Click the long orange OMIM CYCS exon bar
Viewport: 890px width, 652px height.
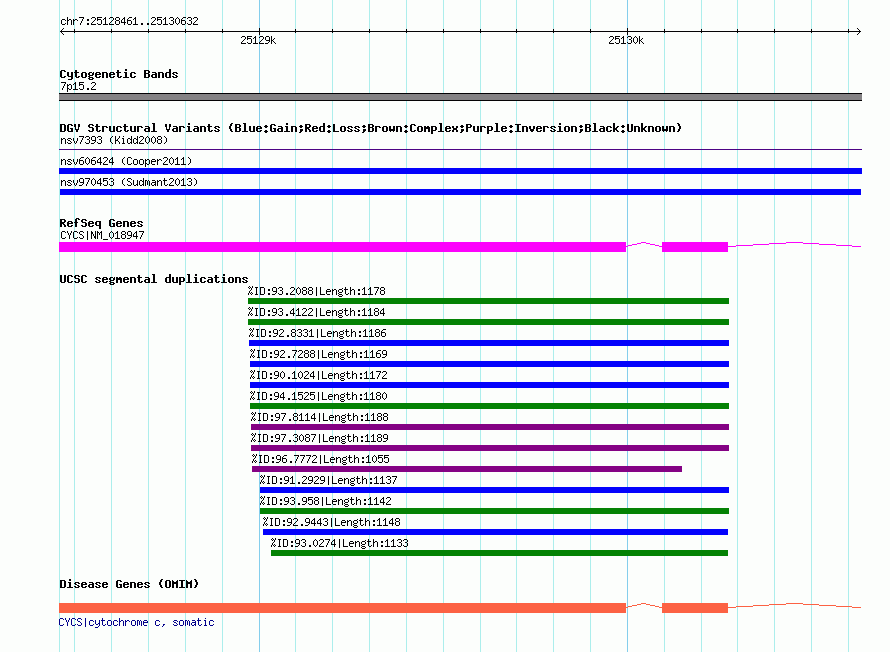tap(342, 608)
